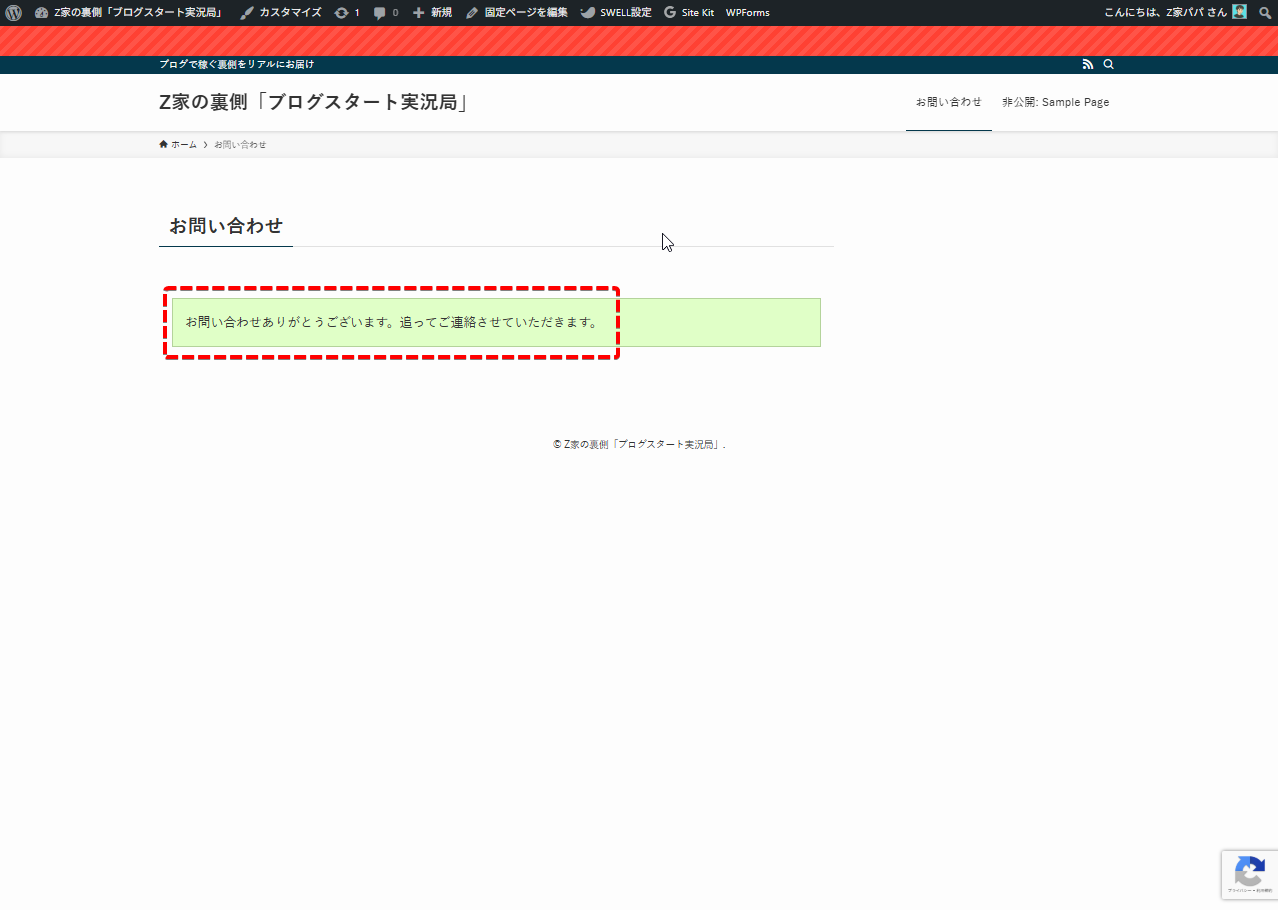Open the site header search icon

tap(1108, 64)
